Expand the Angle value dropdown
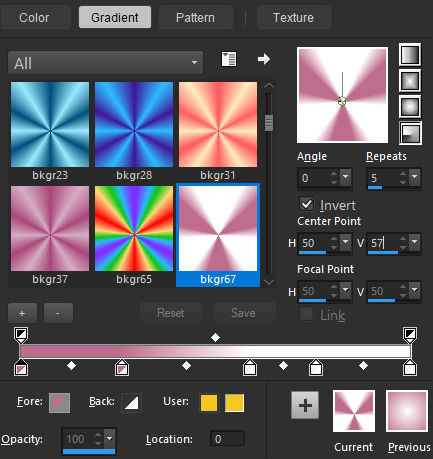Screen dimensions: 433x459 (x=346, y=177)
